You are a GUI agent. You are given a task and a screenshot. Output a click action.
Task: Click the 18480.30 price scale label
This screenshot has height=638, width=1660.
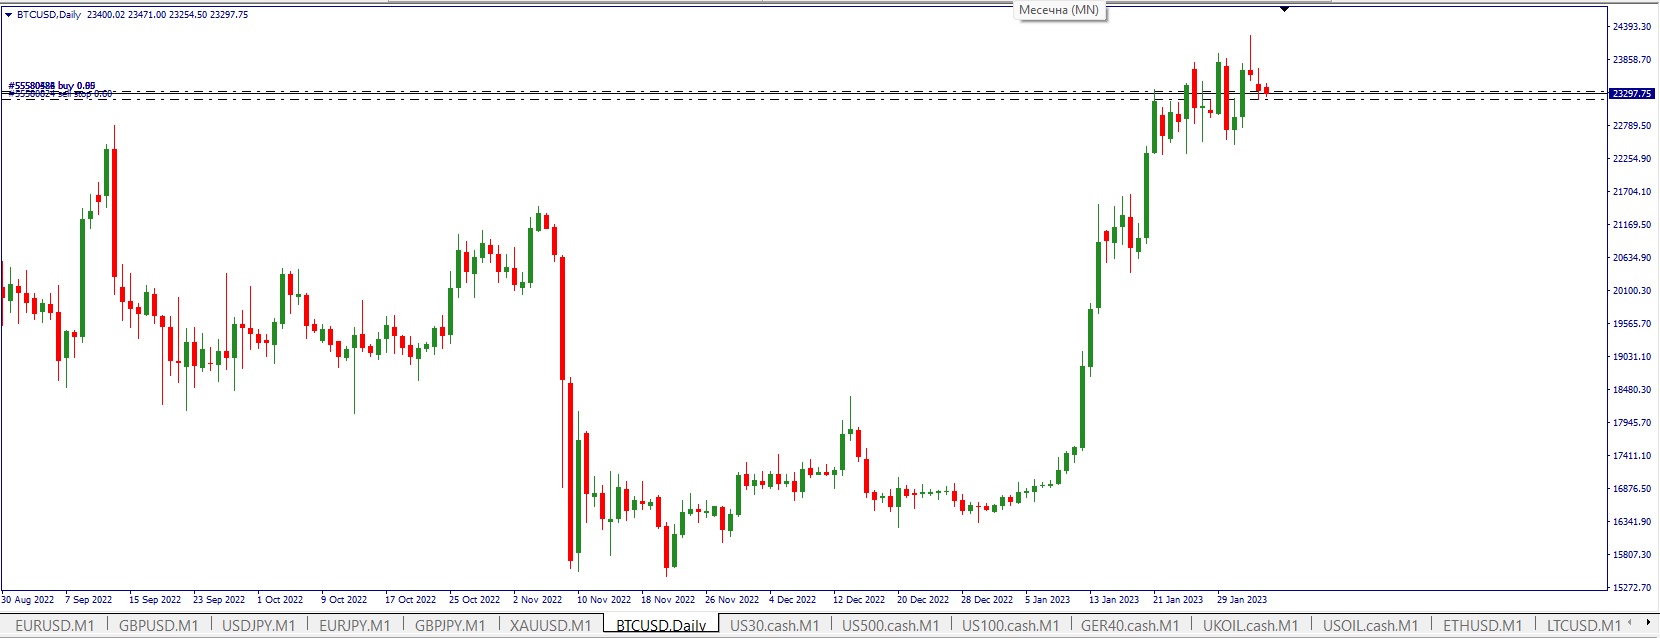(x=1632, y=390)
